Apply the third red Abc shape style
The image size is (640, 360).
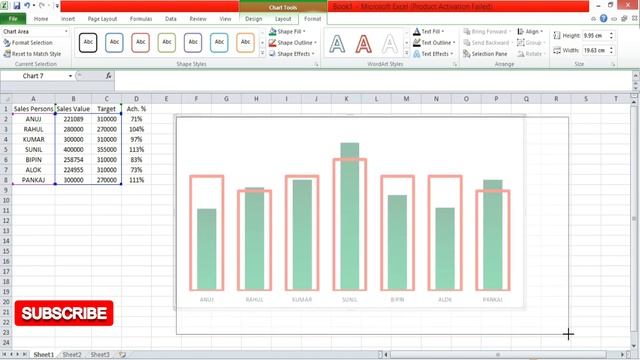[140, 42]
